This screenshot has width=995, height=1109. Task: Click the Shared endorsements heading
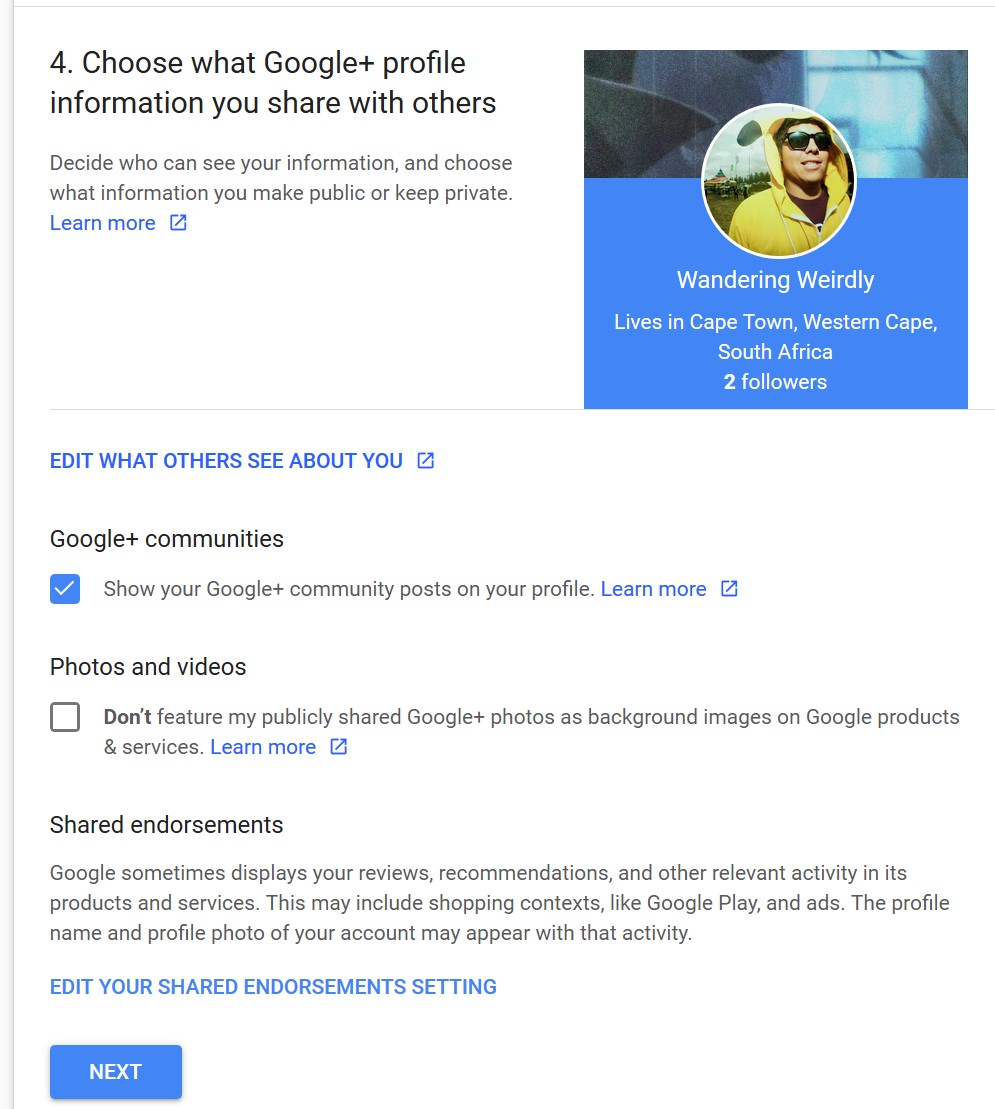(167, 825)
